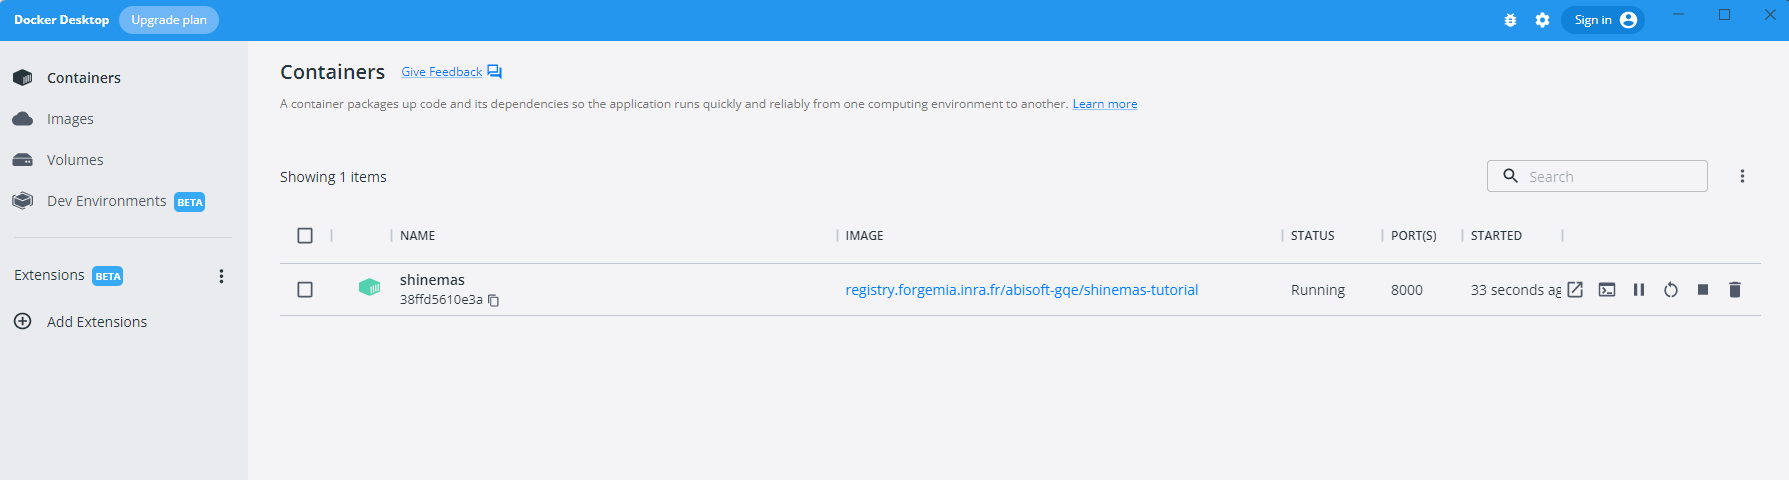Click the shinemas container cube icon
Viewport: 1789px width, 480px height.
369,288
